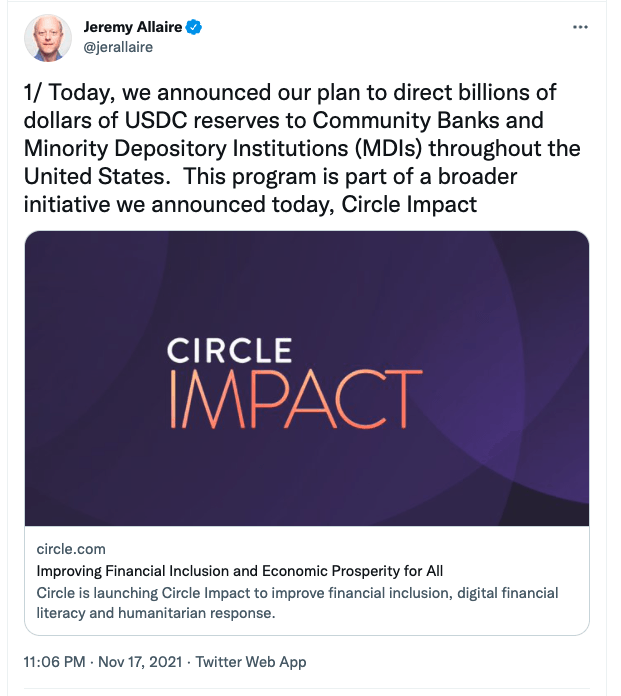Click 'United States' in the tweet body
621x696 pixels.
82,178
